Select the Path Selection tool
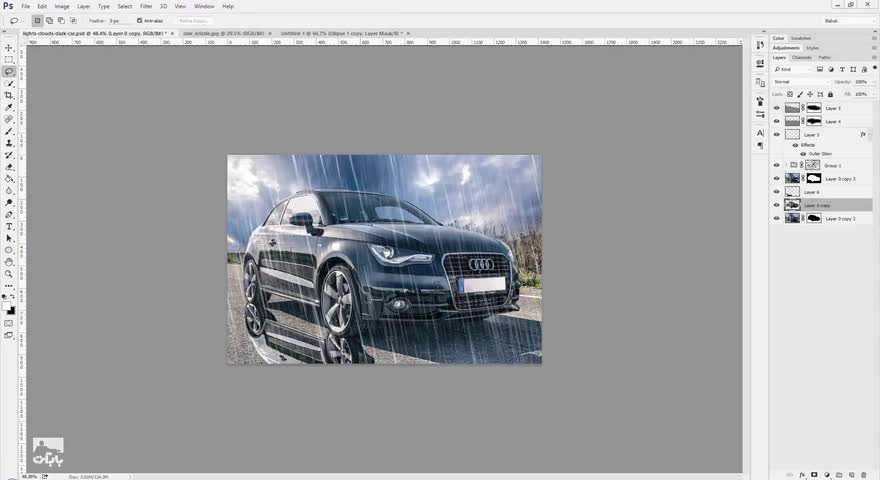 tap(8, 238)
